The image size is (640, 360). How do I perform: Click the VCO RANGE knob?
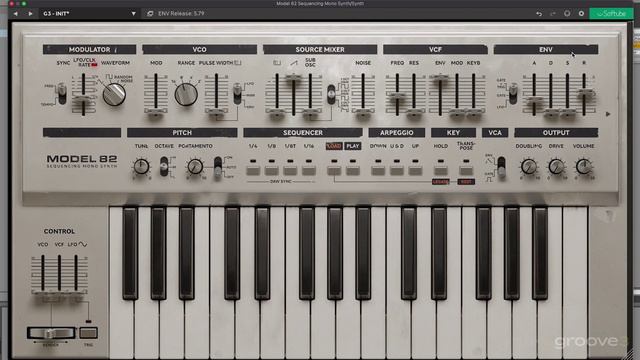pos(186,94)
